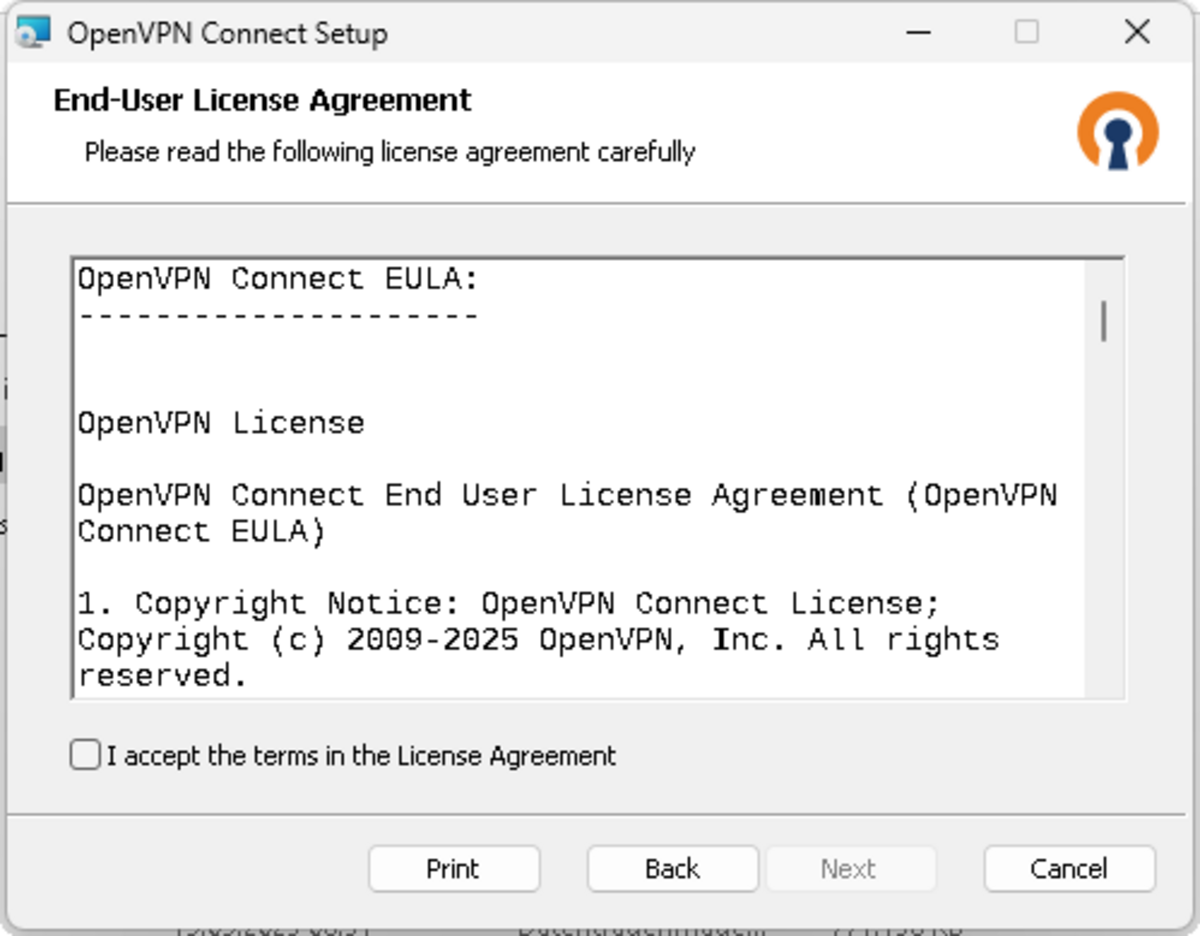Print the license agreement
The image size is (1200, 936).
coord(453,868)
